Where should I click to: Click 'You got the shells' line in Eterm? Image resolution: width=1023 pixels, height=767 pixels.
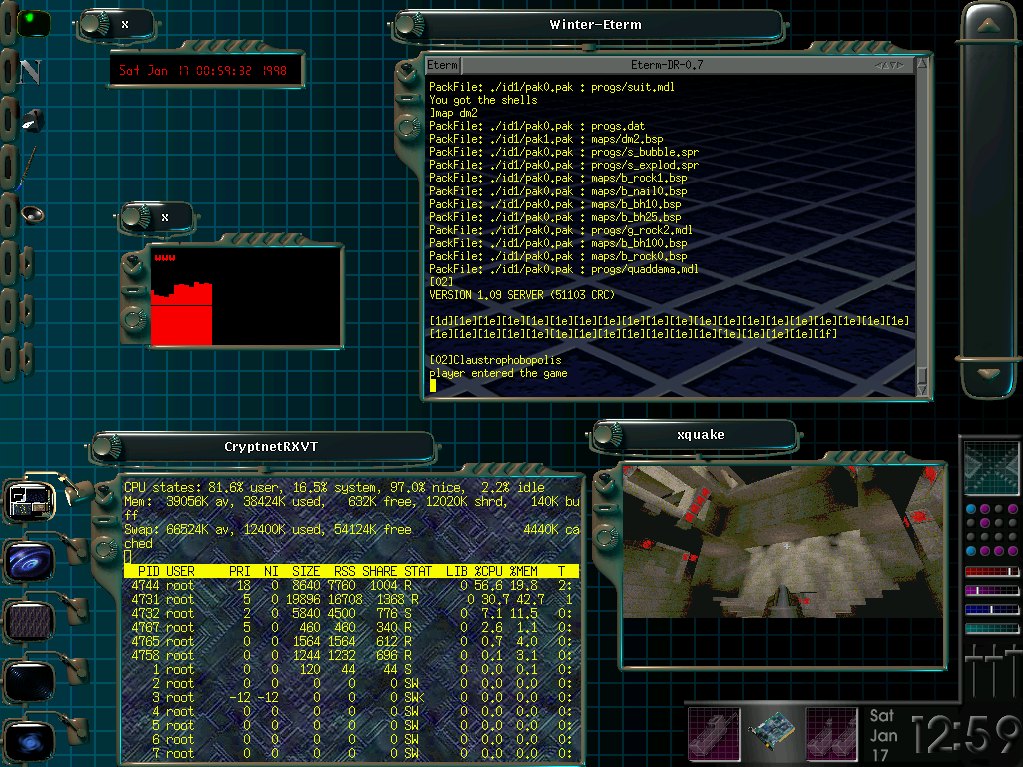[x=483, y=100]
